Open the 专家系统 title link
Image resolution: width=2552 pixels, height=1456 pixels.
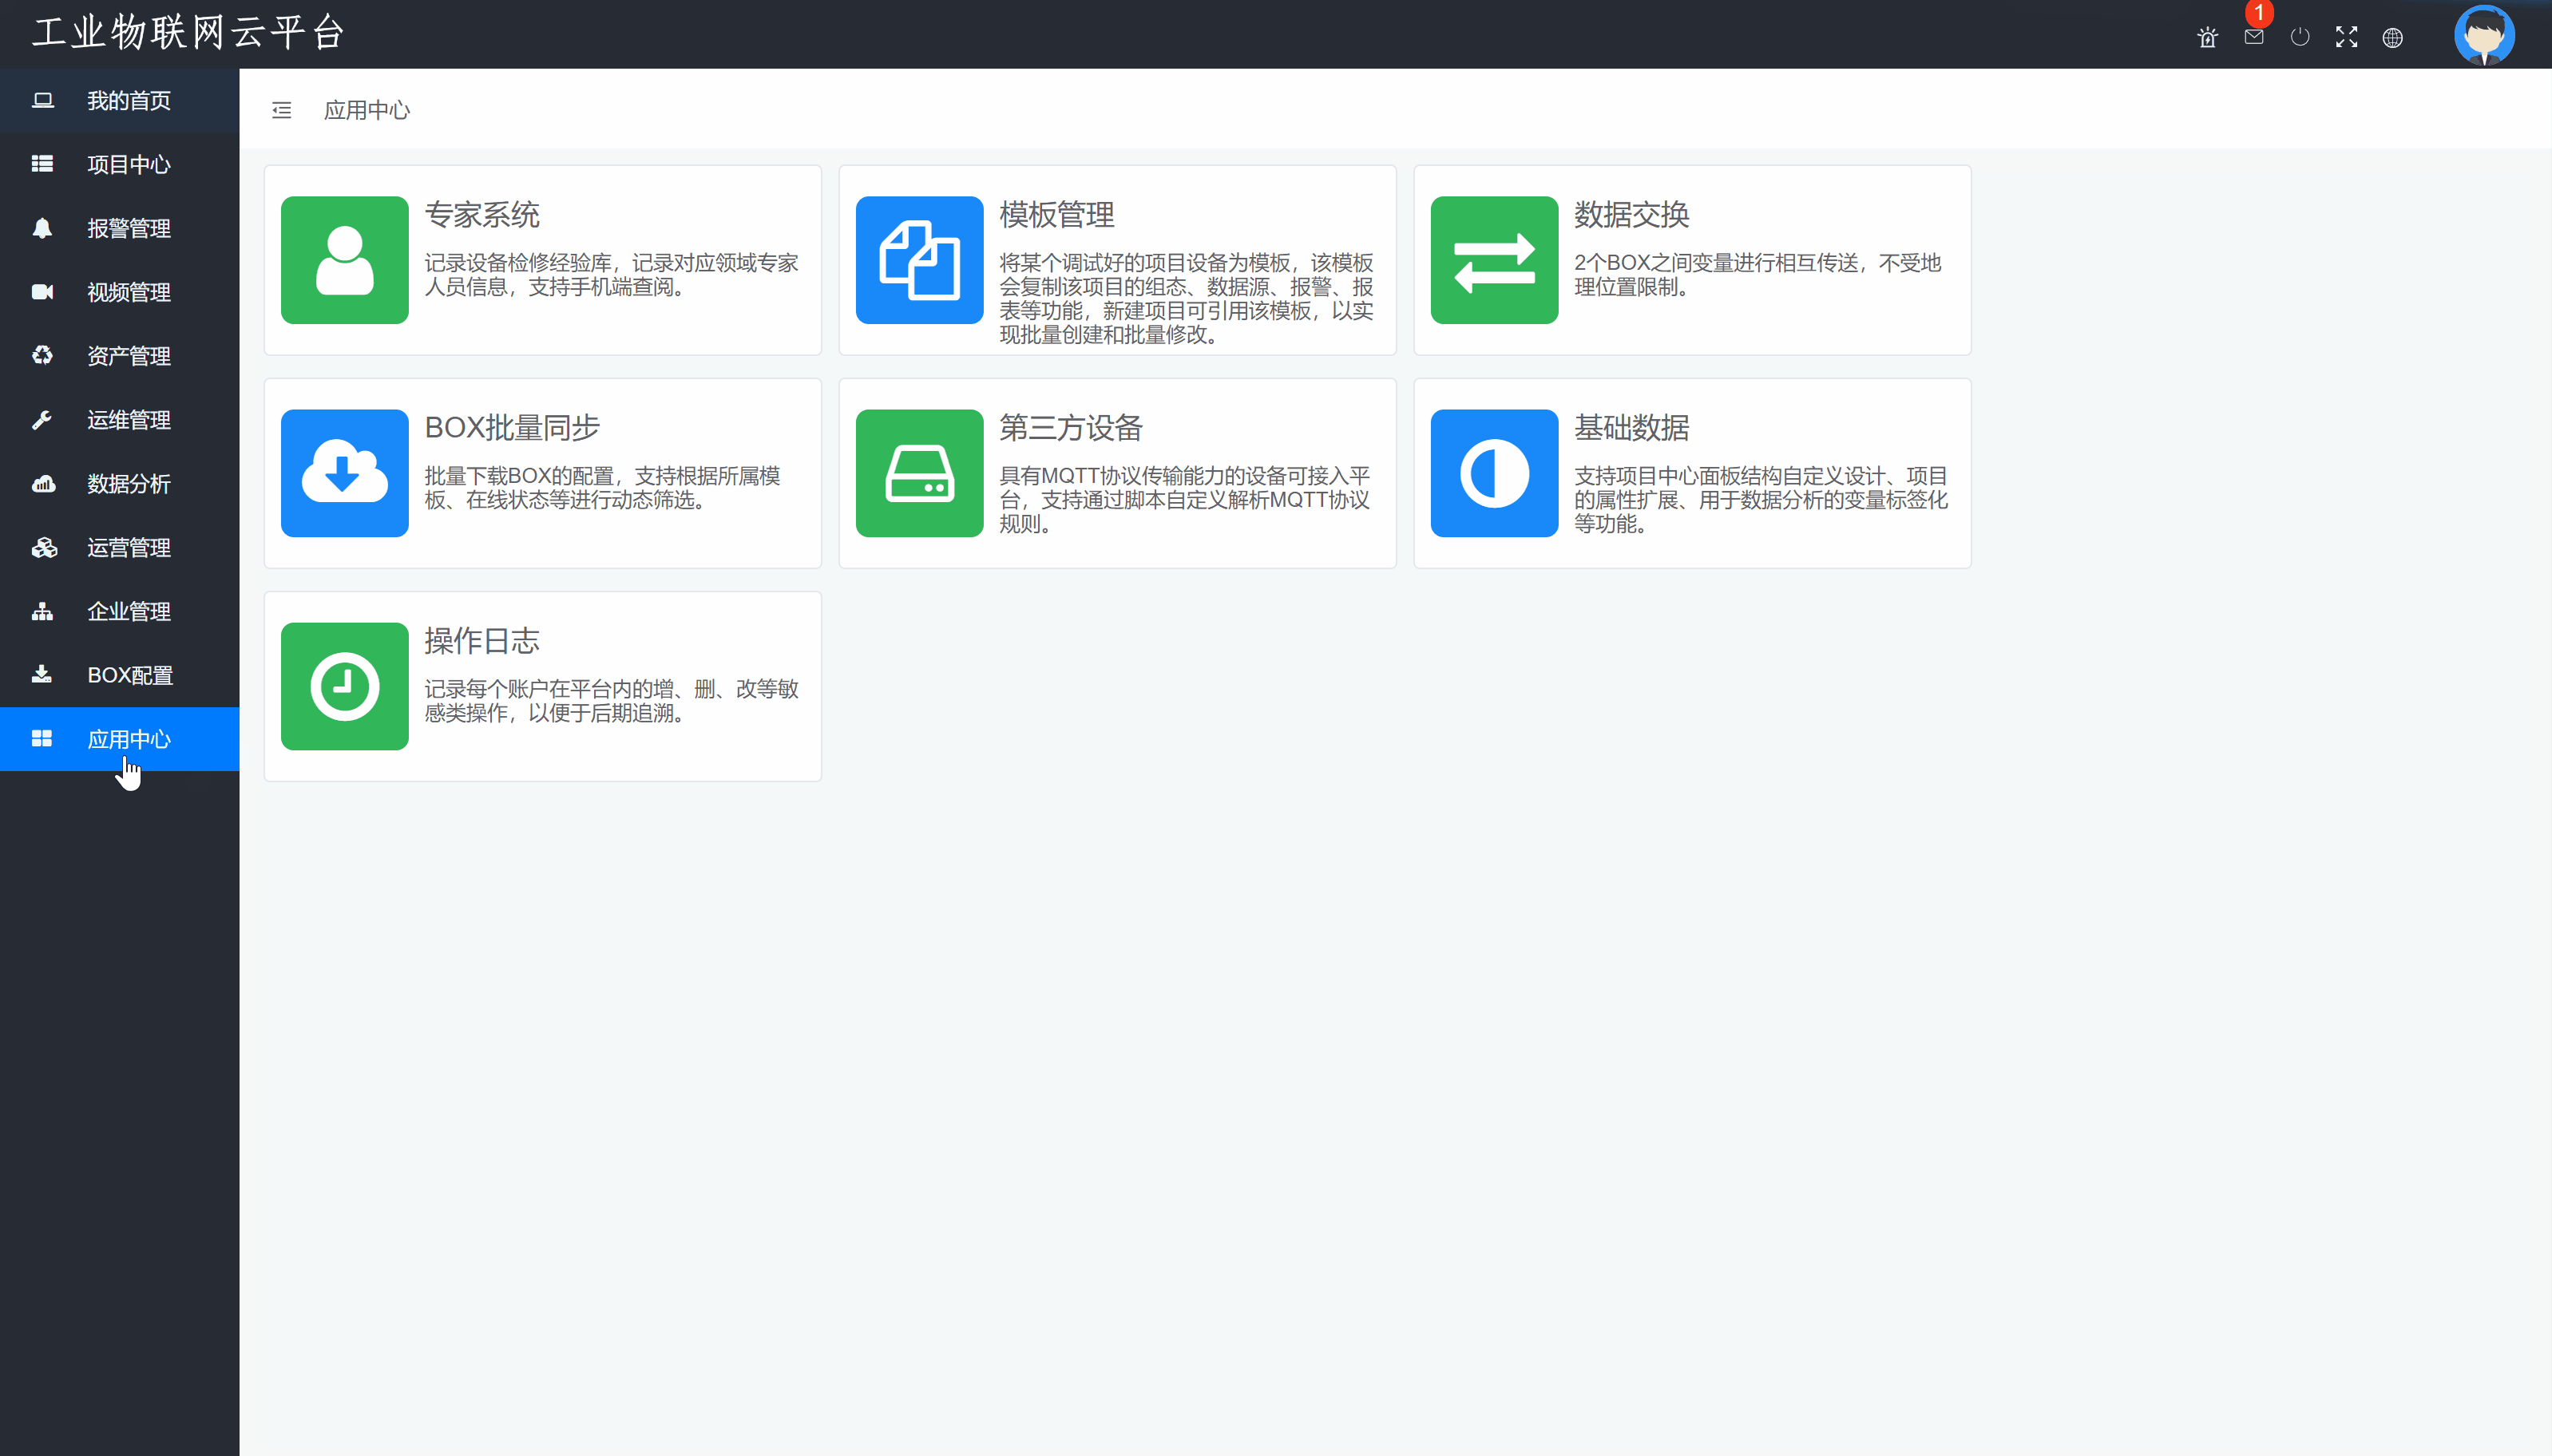pos(482,214)
